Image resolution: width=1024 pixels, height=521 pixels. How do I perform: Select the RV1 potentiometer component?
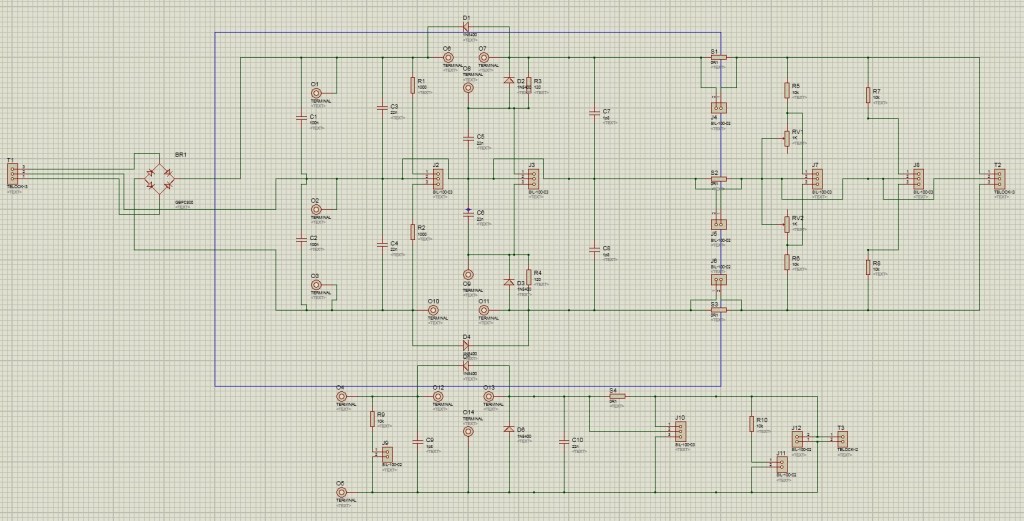pyautogui.click(x=787, y=141)
